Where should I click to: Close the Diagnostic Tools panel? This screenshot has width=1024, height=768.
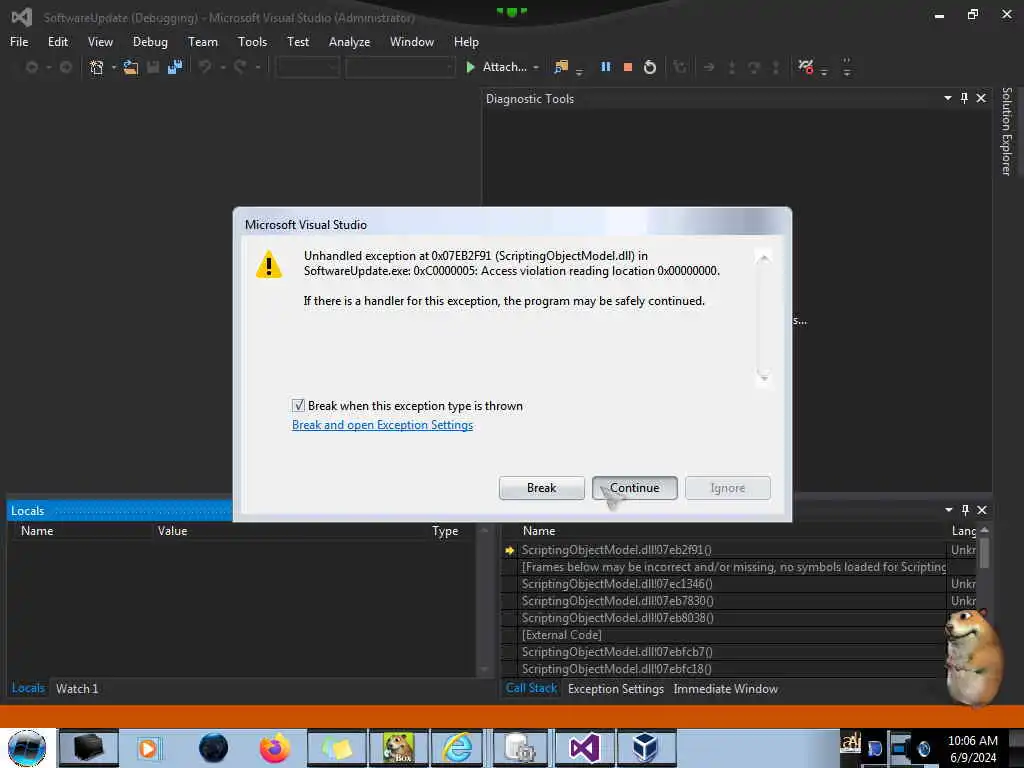coord(981,98)
